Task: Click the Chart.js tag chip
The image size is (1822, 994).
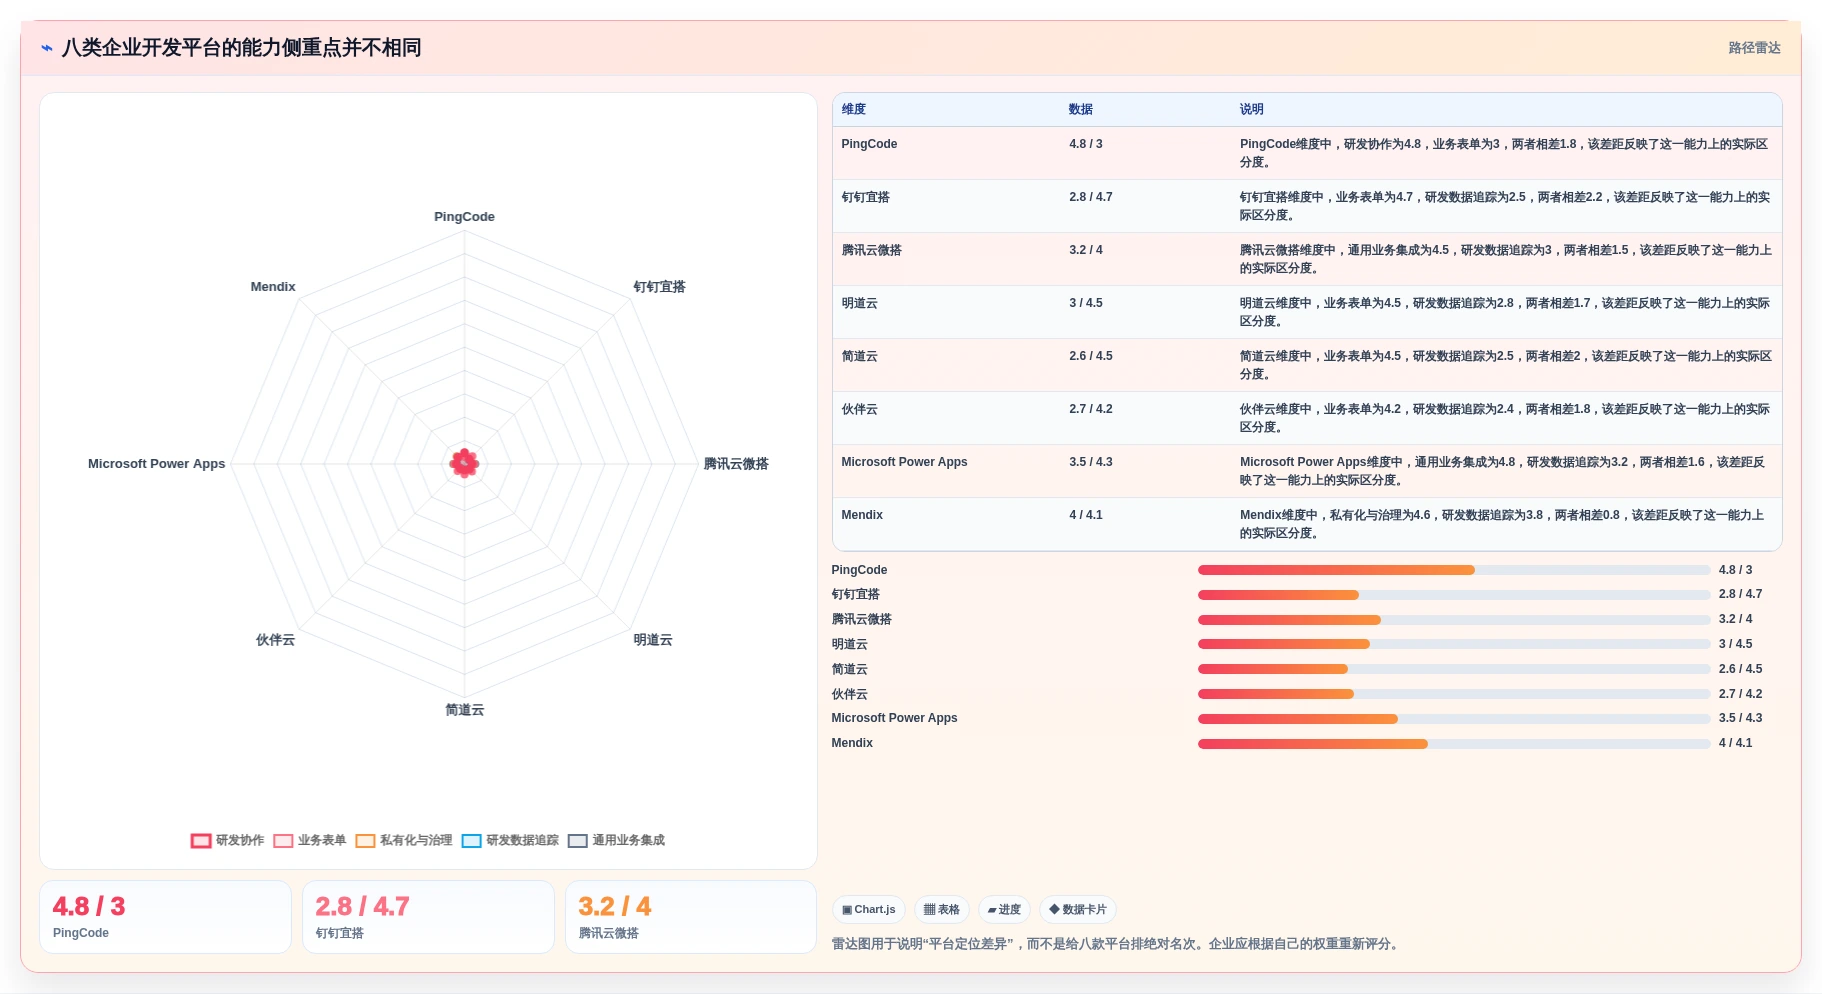Action: click(x=869, y=910)
